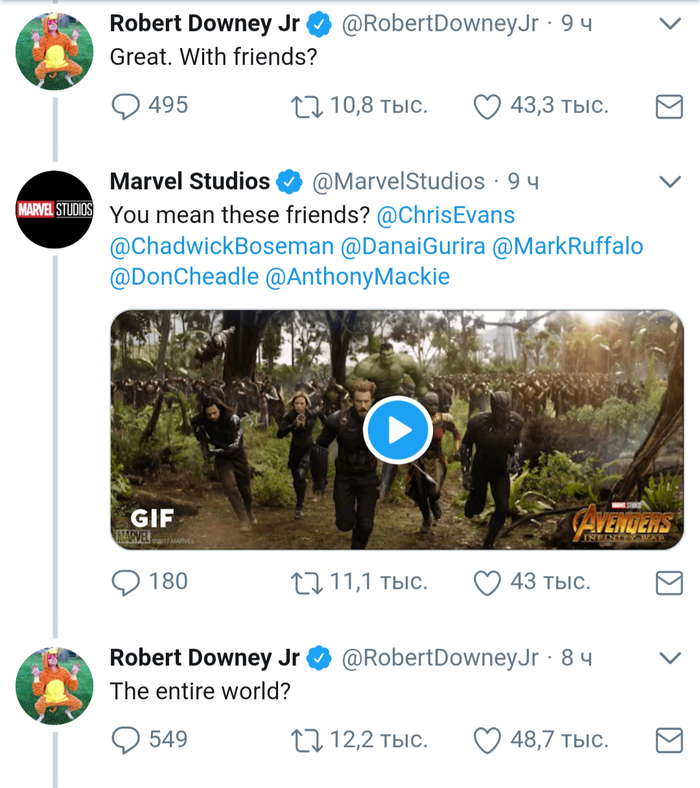
Task: Expand options chevron on first Downey tweet
Action: [x=670, y=23]
